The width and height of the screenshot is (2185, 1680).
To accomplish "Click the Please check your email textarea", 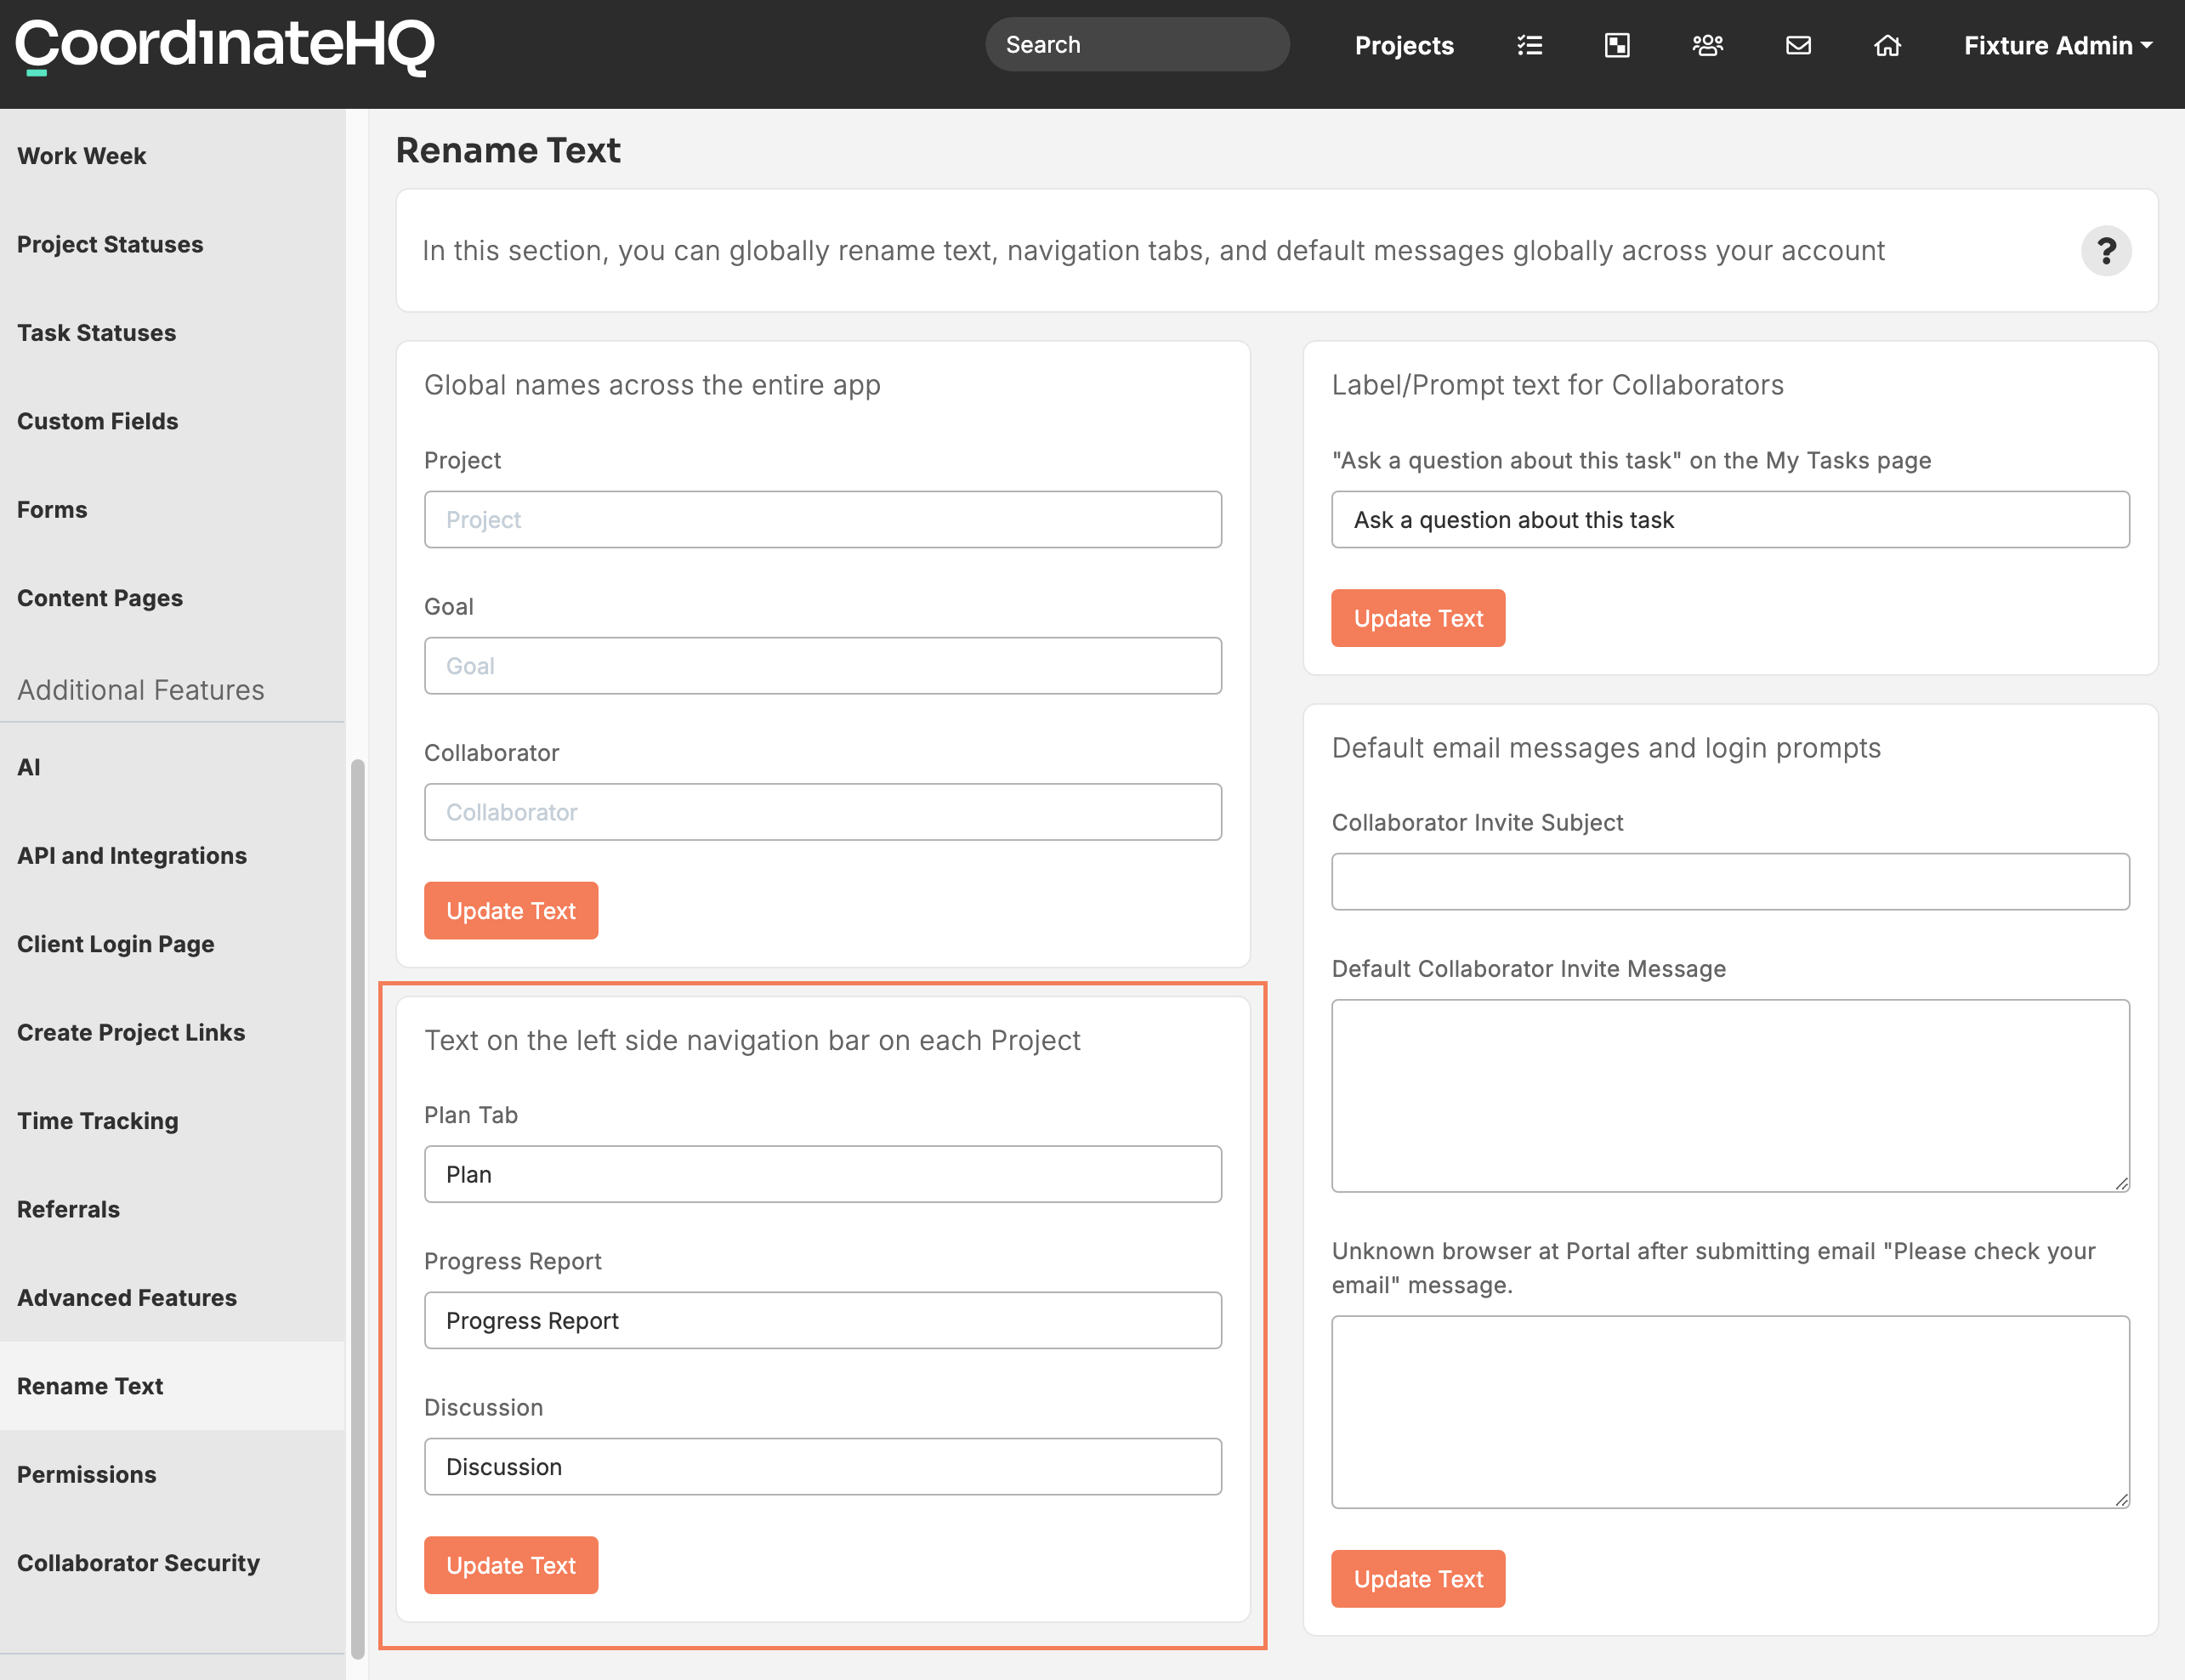I will 1730,1412.
